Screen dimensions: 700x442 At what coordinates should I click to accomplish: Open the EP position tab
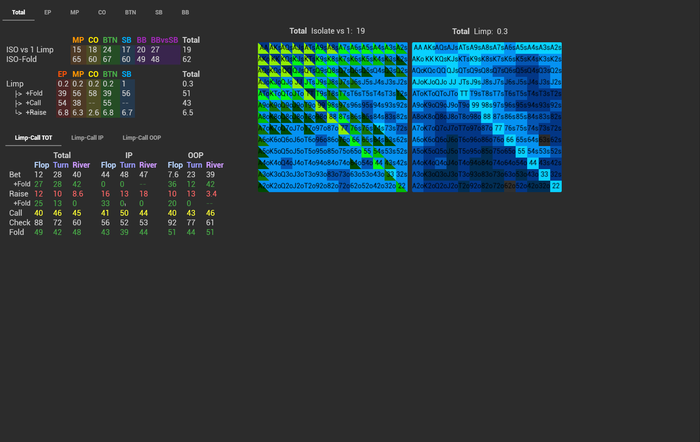(x=47, y=13)
